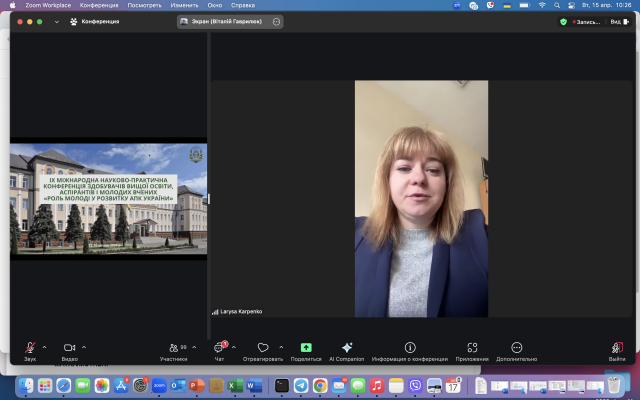Open Google Chrome from the Dock
This screenshot has height=400, width=640.
coord(320,385)
